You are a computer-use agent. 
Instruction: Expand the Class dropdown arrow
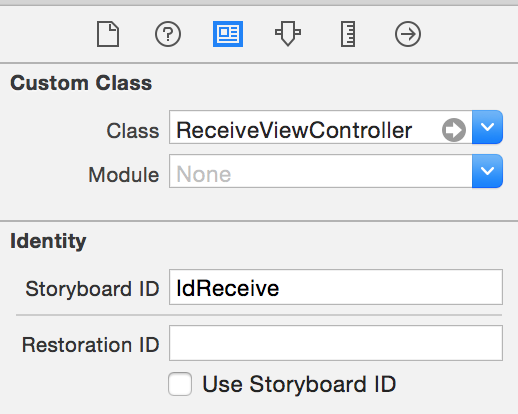(487, 127)
